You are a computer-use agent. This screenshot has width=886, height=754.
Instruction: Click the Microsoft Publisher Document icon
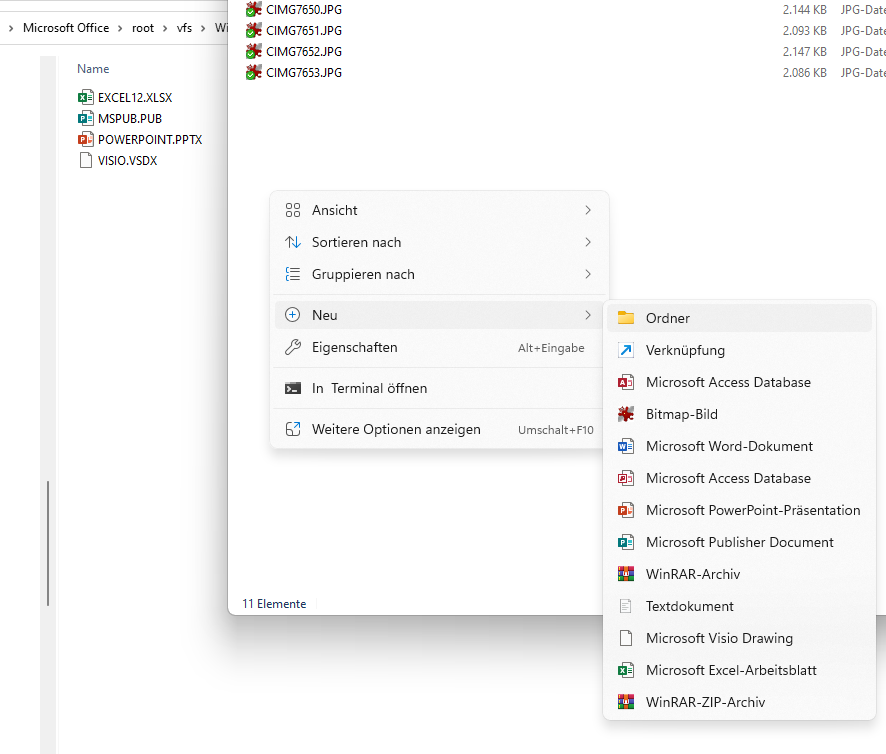click(626, 542)
